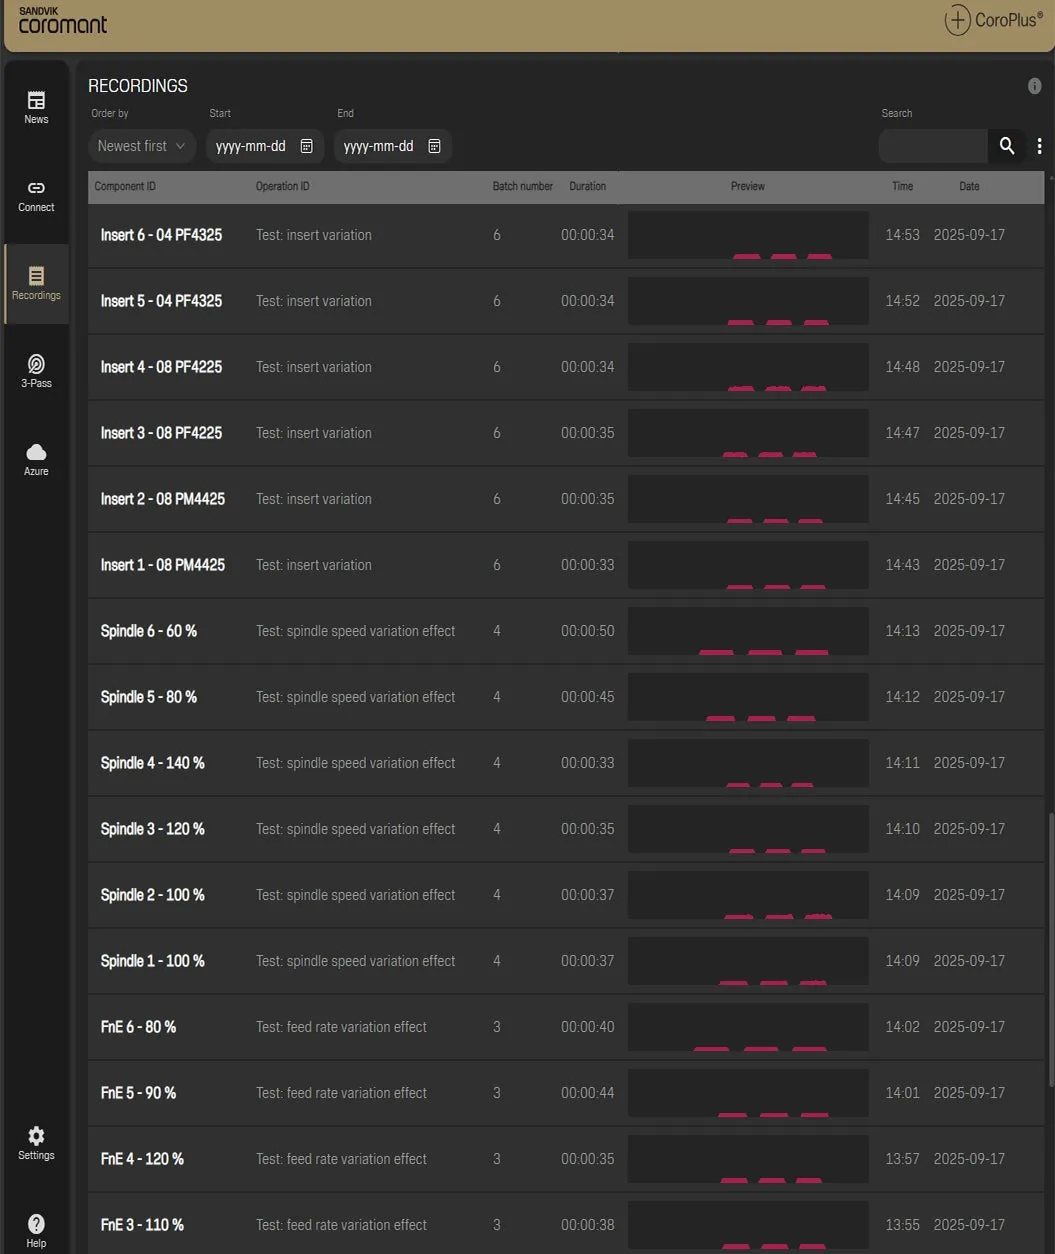
Task: Open recording Spindle 4 - 140 %
Action: 152,763
